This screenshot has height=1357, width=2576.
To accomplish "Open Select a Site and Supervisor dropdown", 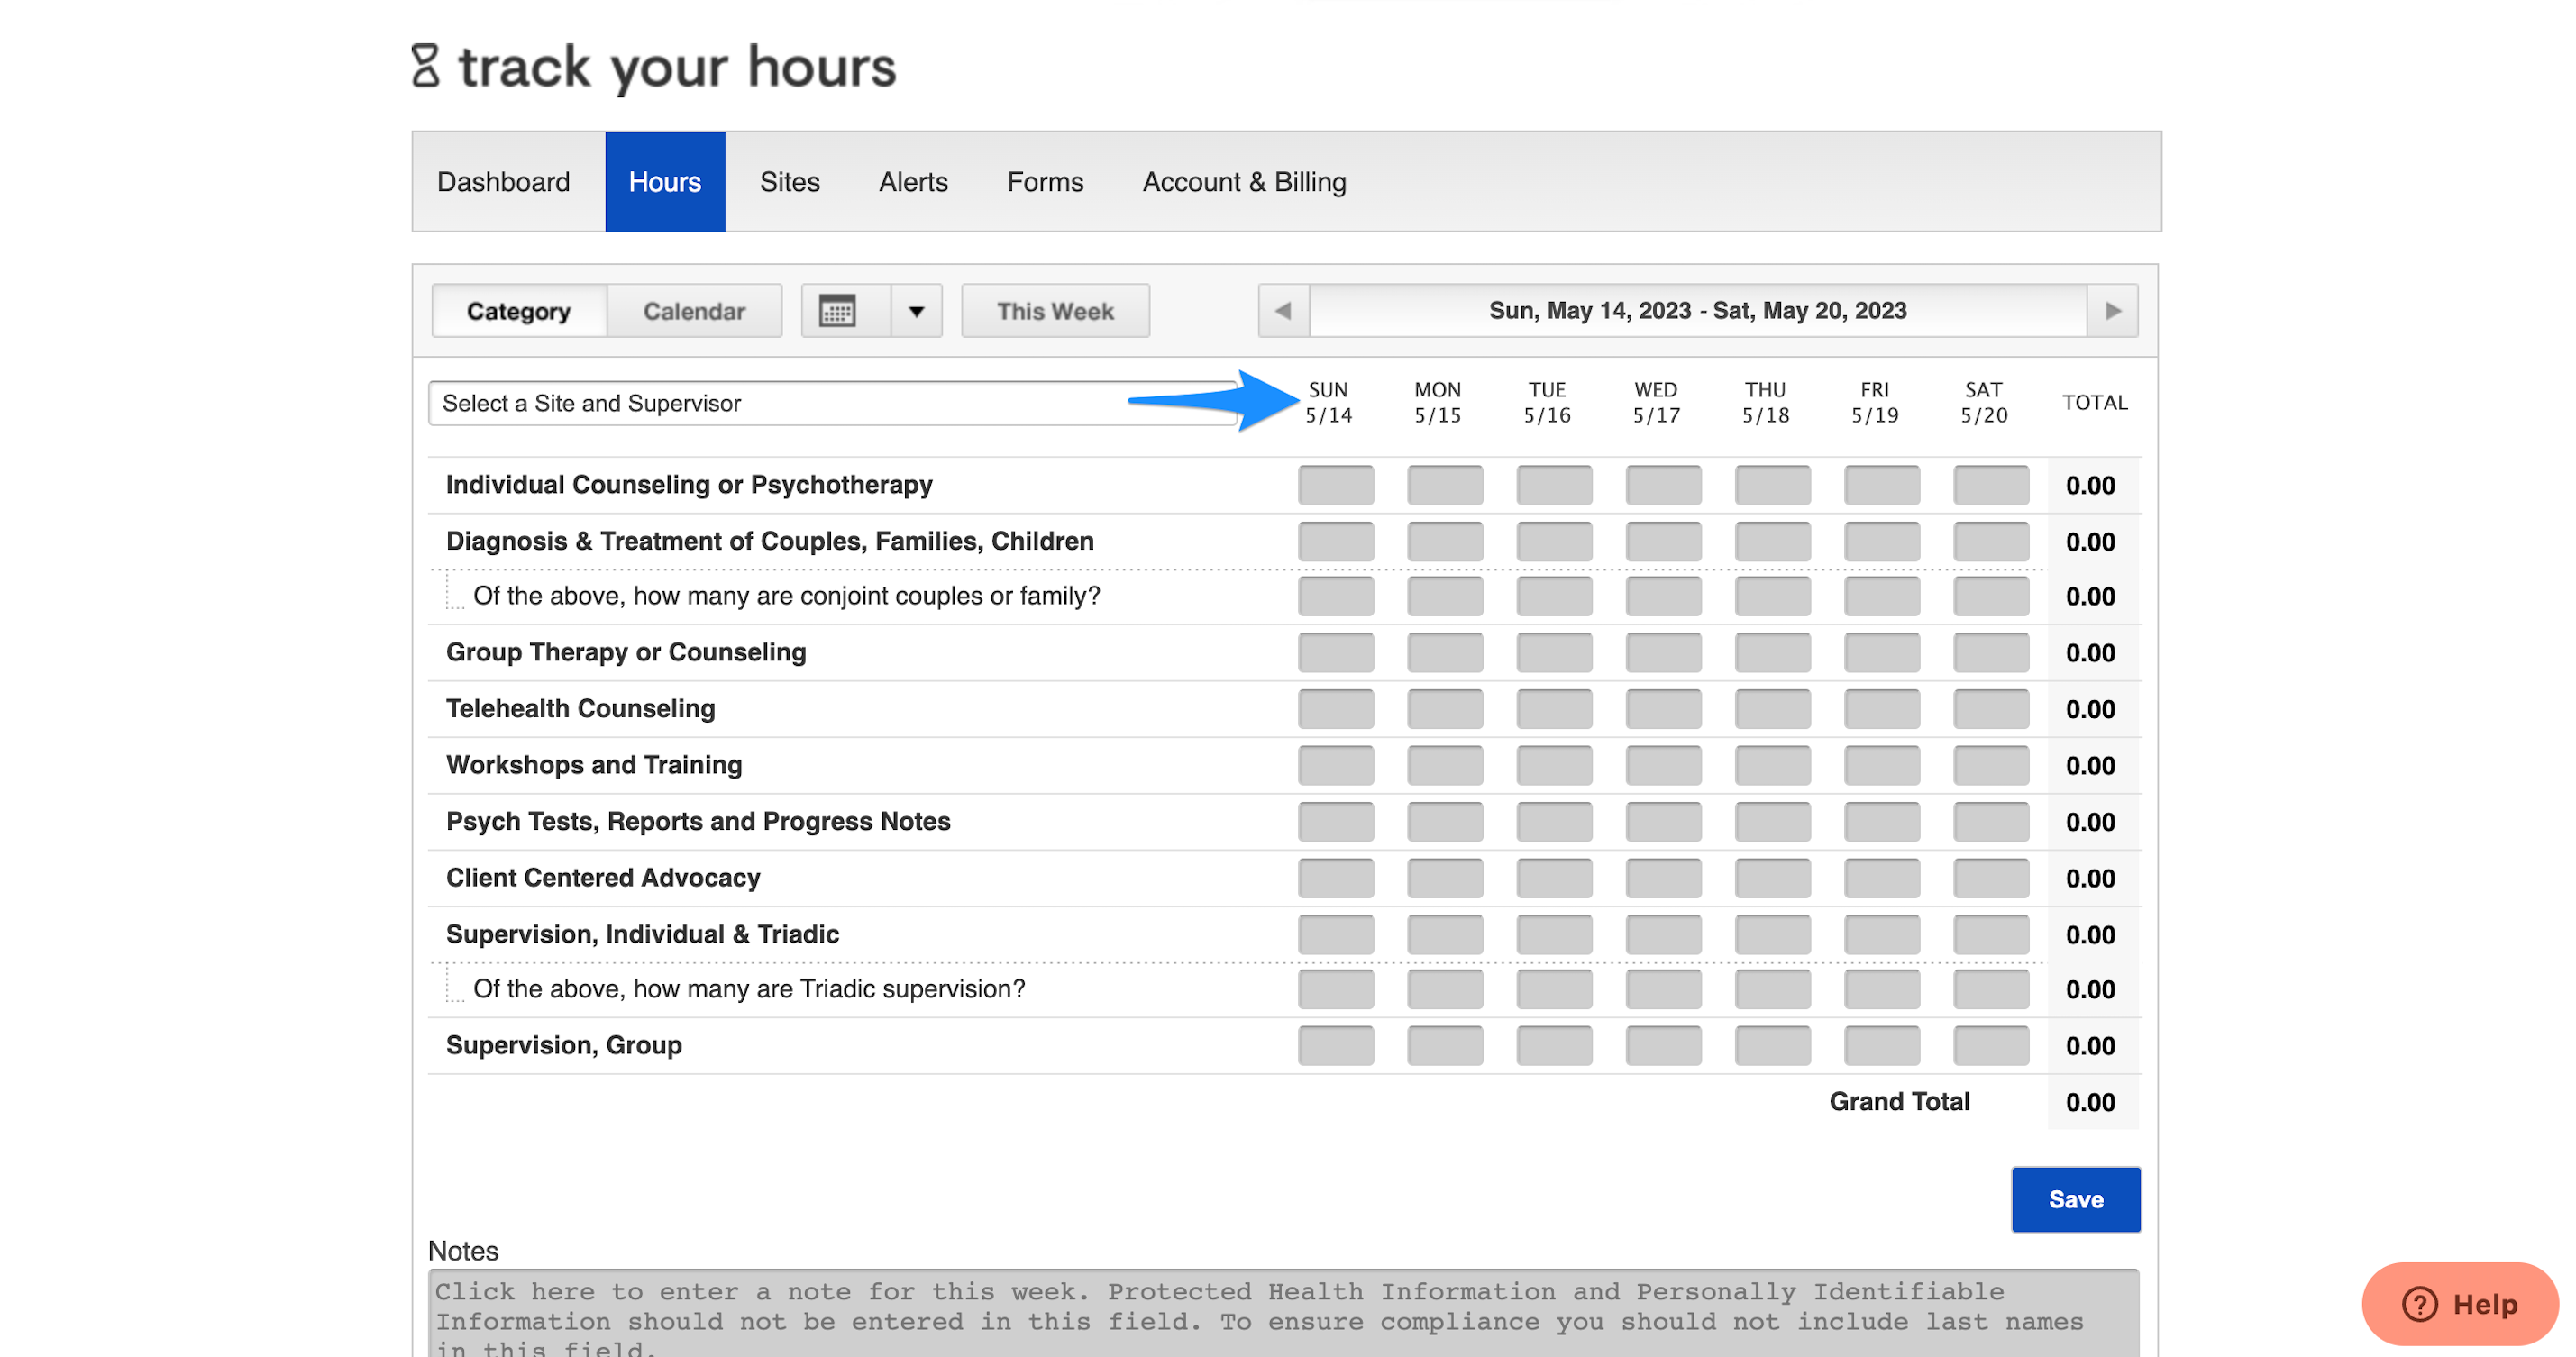I will click(x=833, y=403).
